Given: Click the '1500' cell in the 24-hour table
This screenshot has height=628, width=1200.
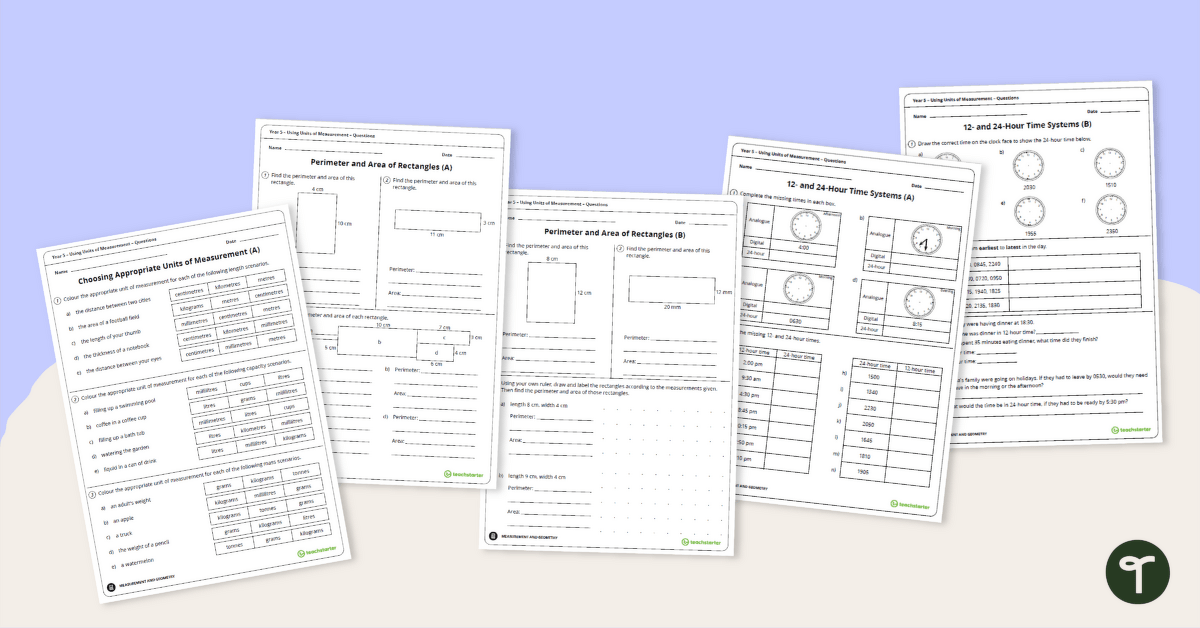Looking at the screenshot, I should [x=872, y=378].
